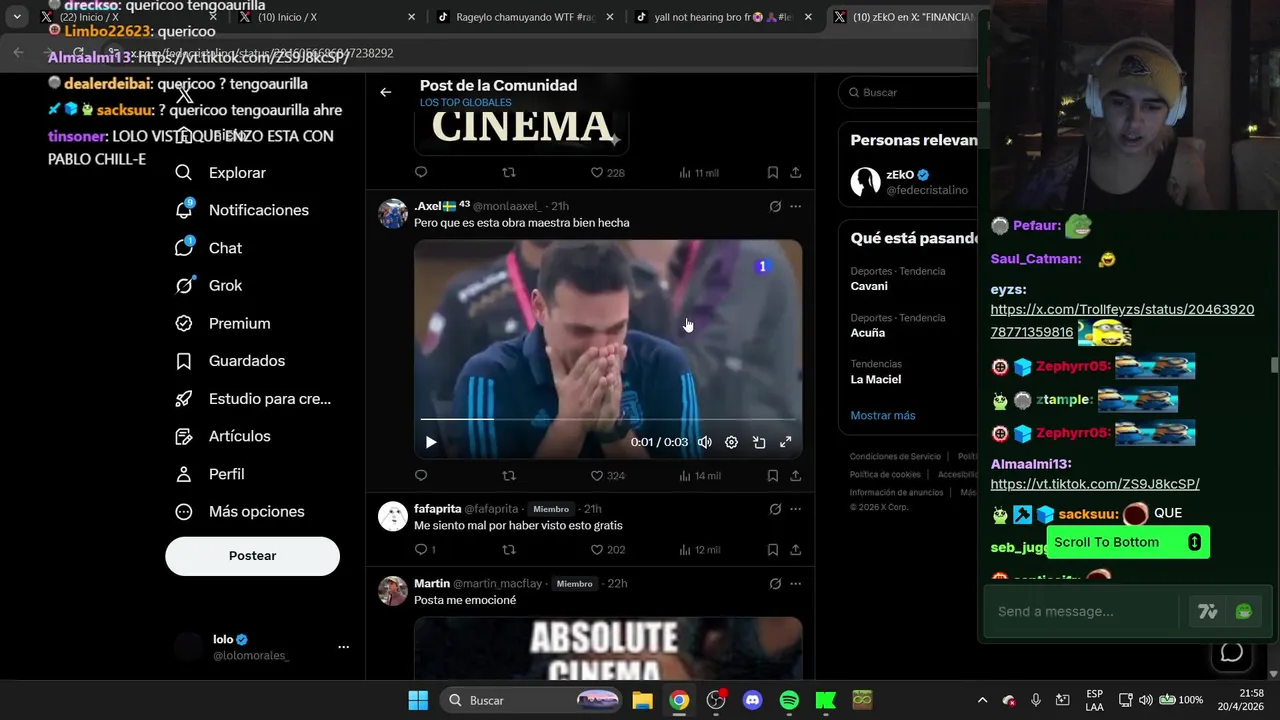Image resolution: width=1280 pixels, height=720 pixels.
Task: Open more options on fafaprita's post
Action: point(796,509)
